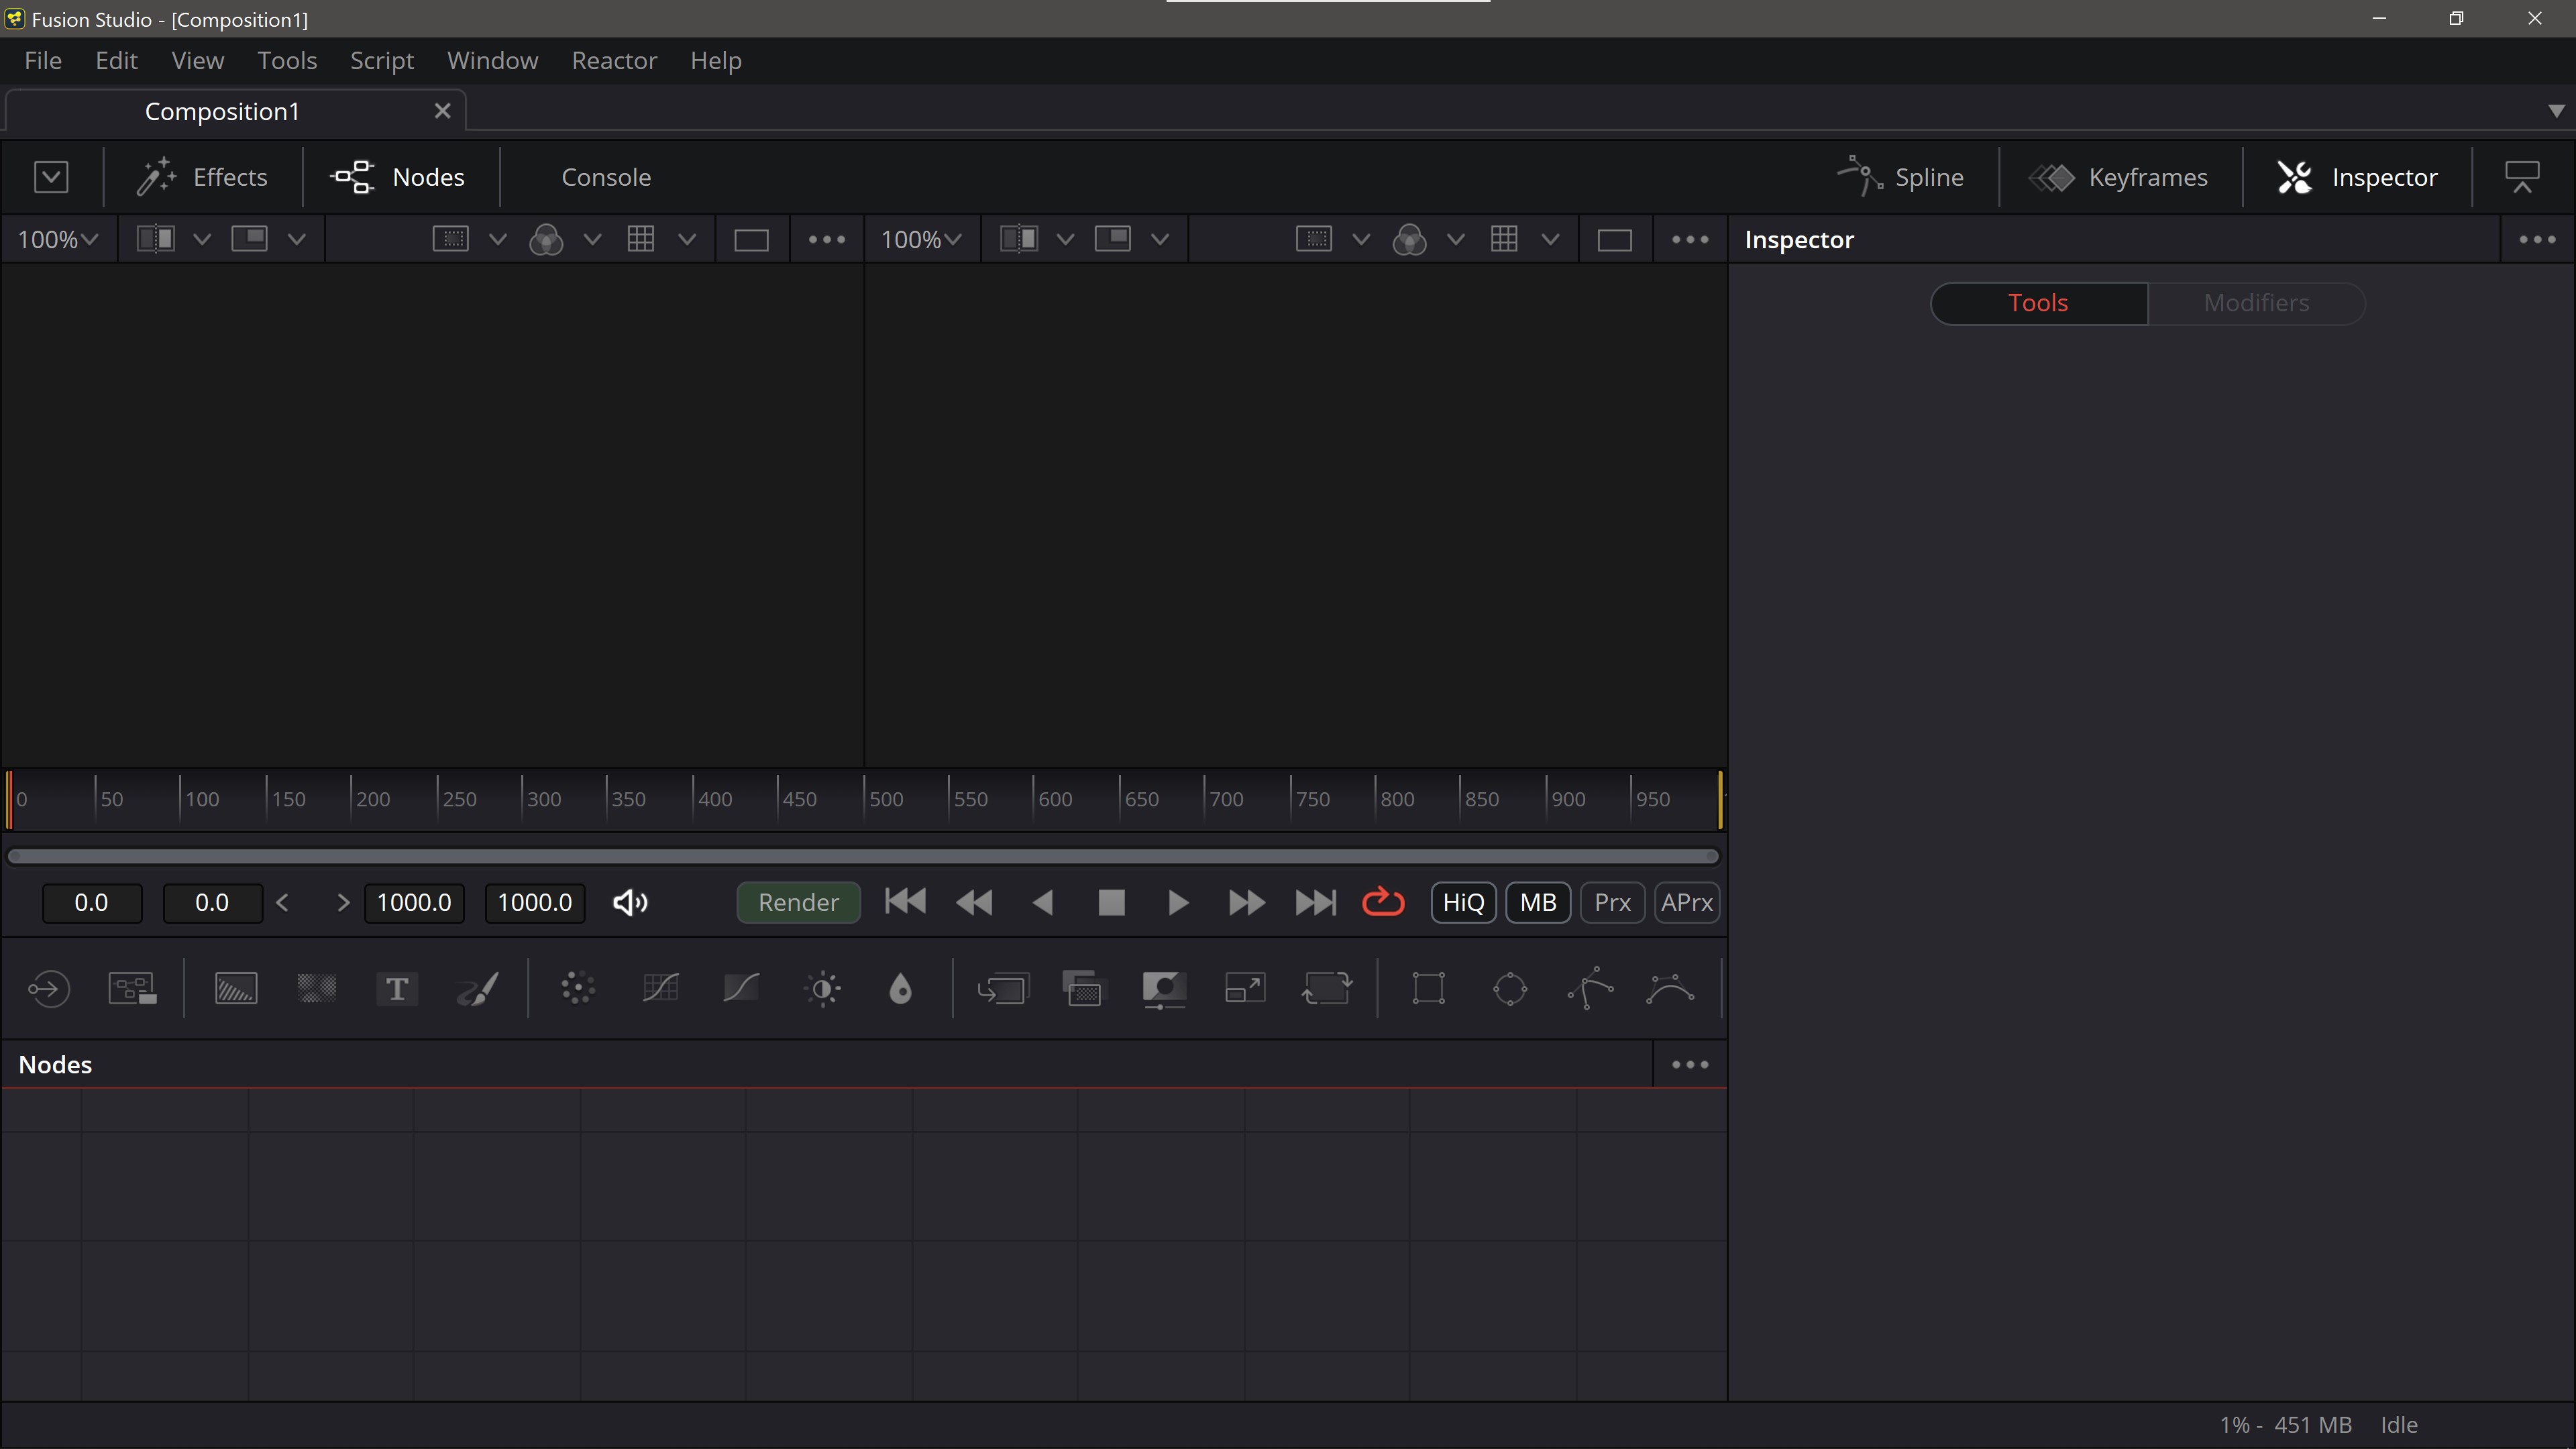Mute or unmute audio speaker icon
Image resolution: width=2576 pixels, height=1449 pixels.
[630, 903]
